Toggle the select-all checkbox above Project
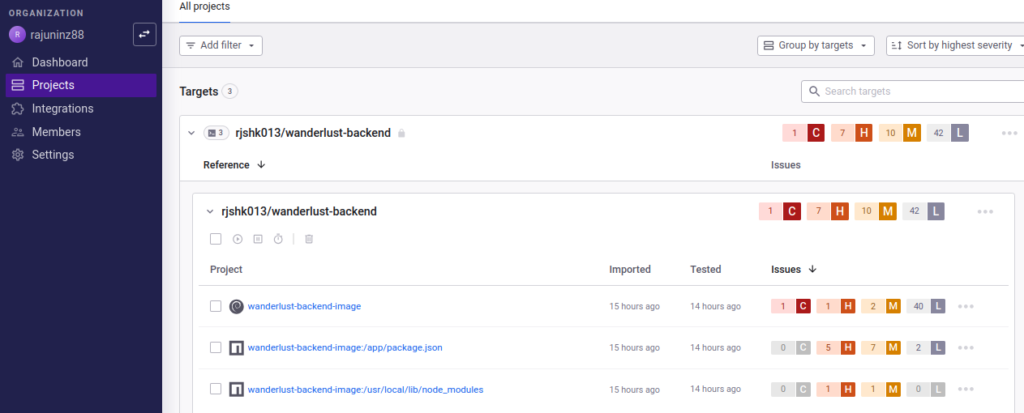Image resolution: width=1024 pixels, height=413 pixels. pyautogui.click(x=216, y=239)
